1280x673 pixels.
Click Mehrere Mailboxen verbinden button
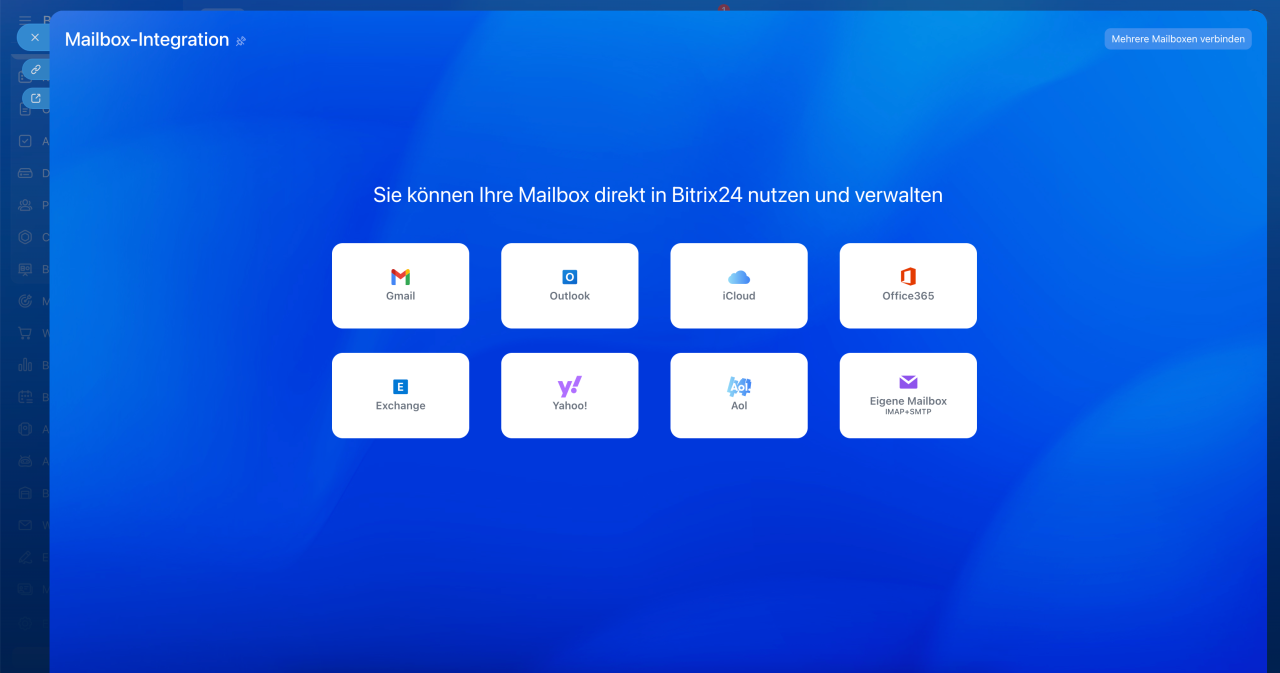click(x=1178, y=39)
